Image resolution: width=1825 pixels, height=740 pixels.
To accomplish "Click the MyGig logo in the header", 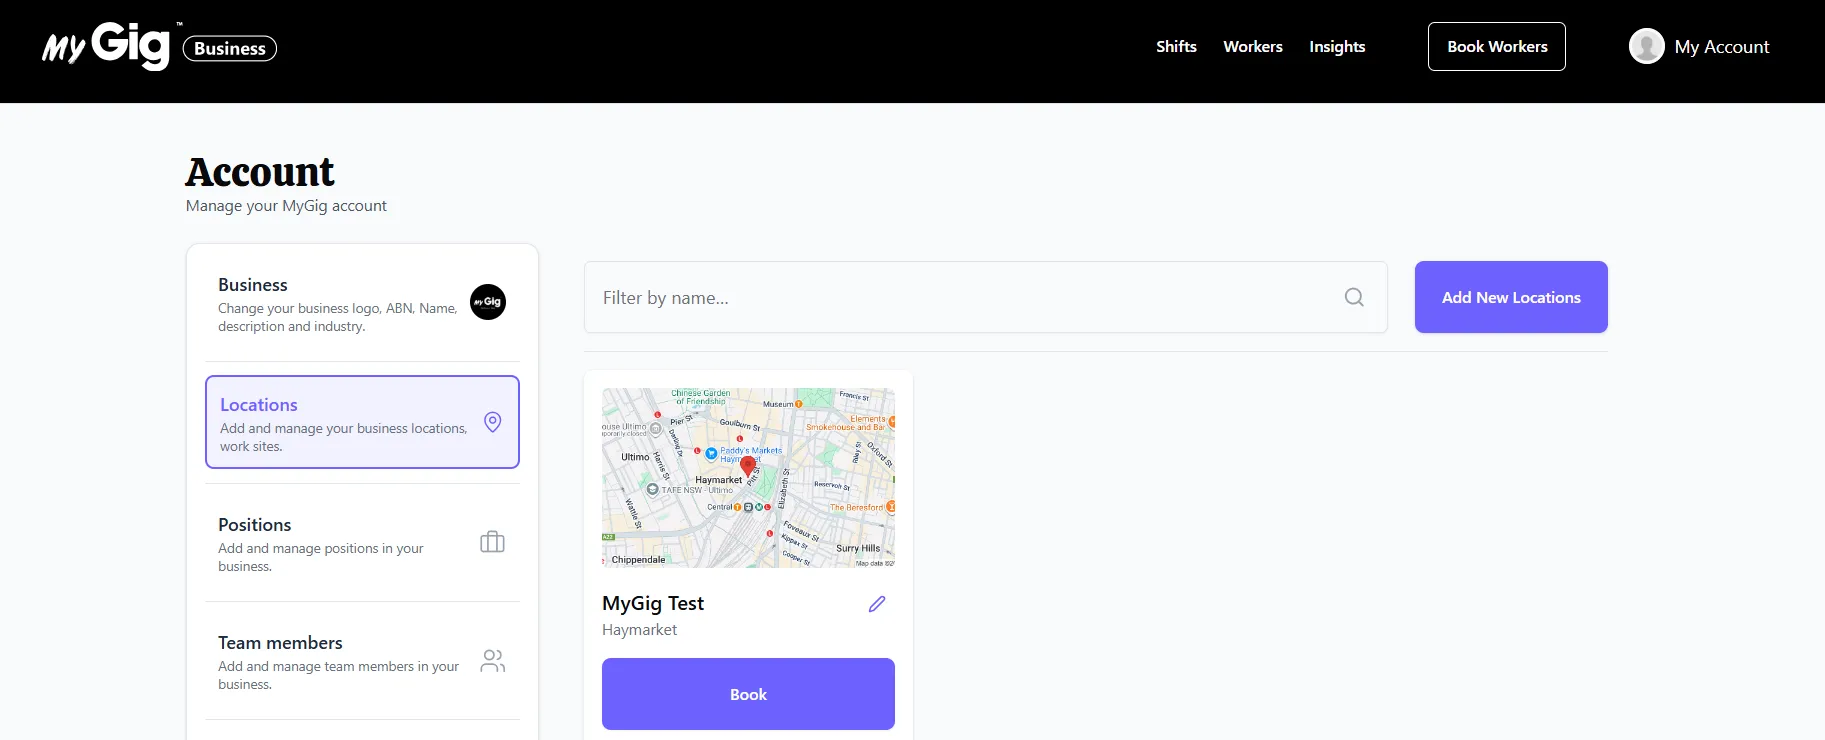I will (106, 46).
